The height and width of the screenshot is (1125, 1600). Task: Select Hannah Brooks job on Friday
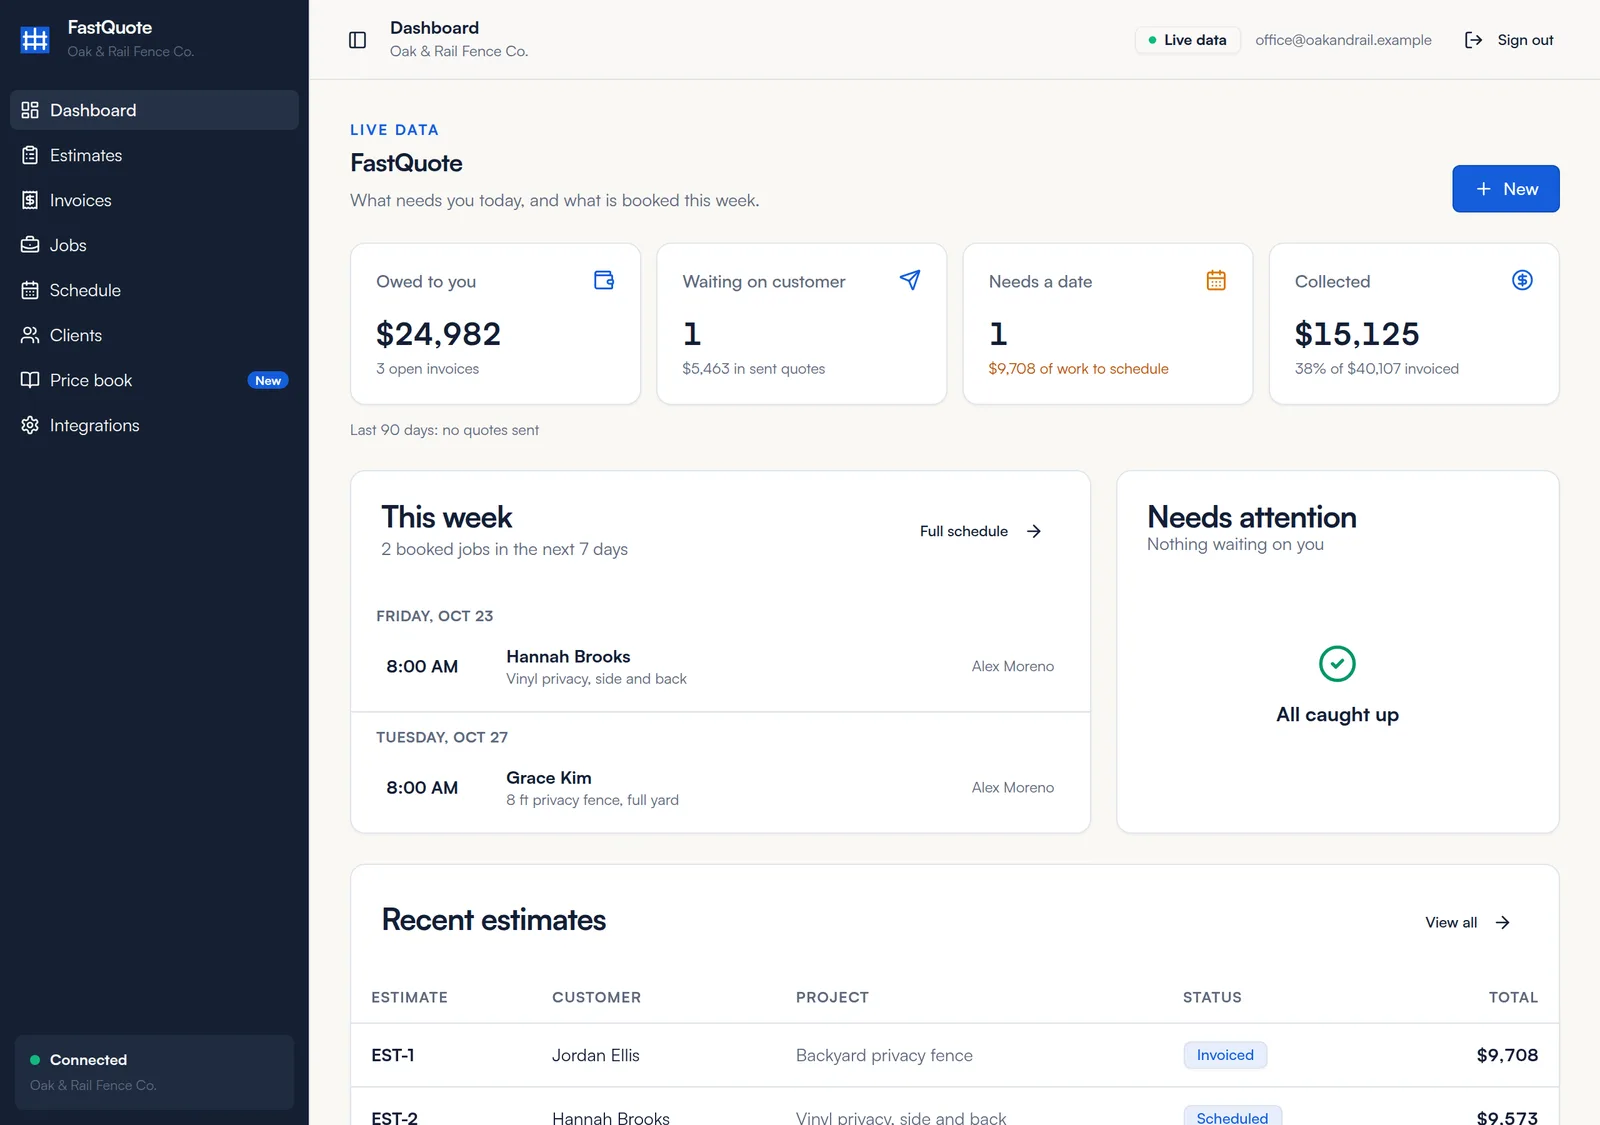tap(720, 667)
